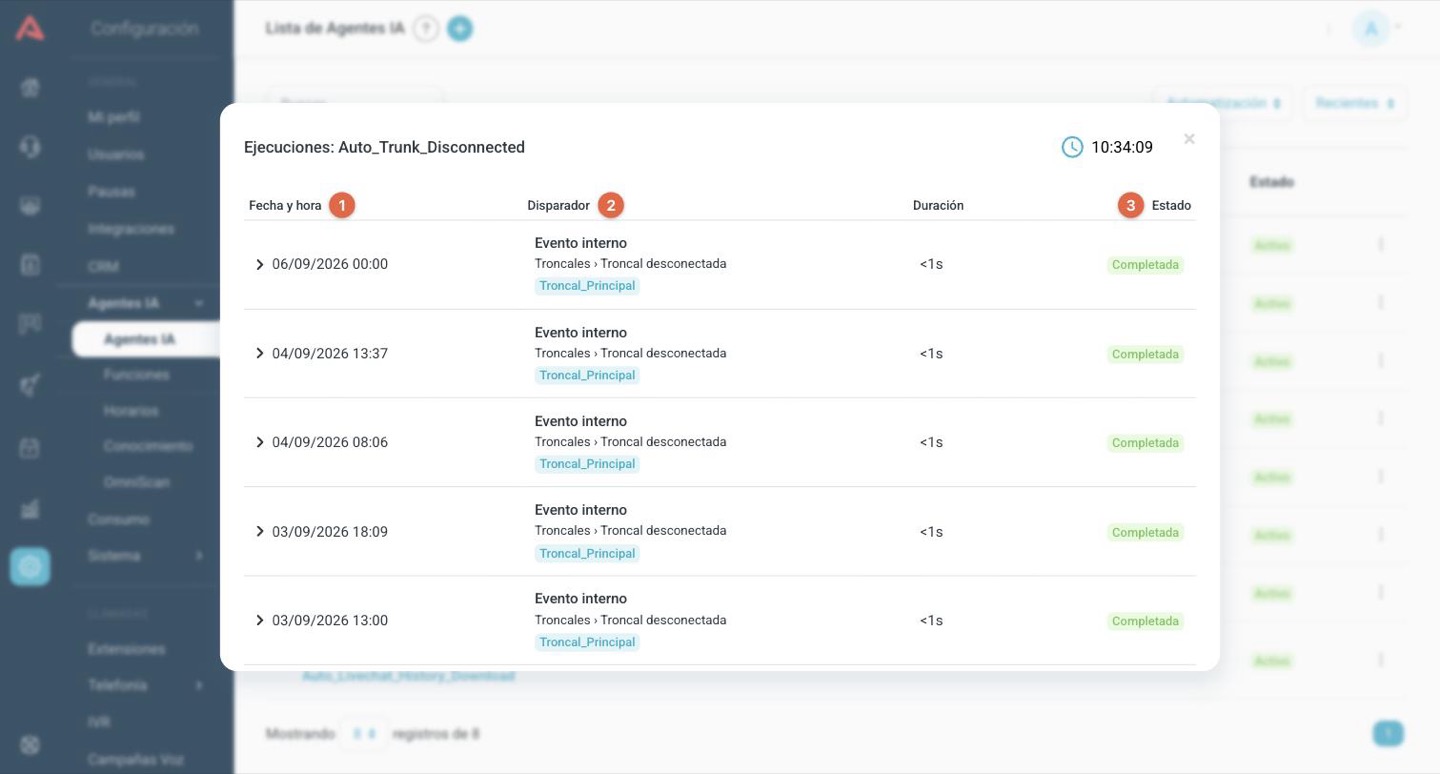Click the Ejecuciones: Auto_Trunk_Disconnected title
Screen dimensions: 1440x774
pyautogui.click(x=384, y=147)
